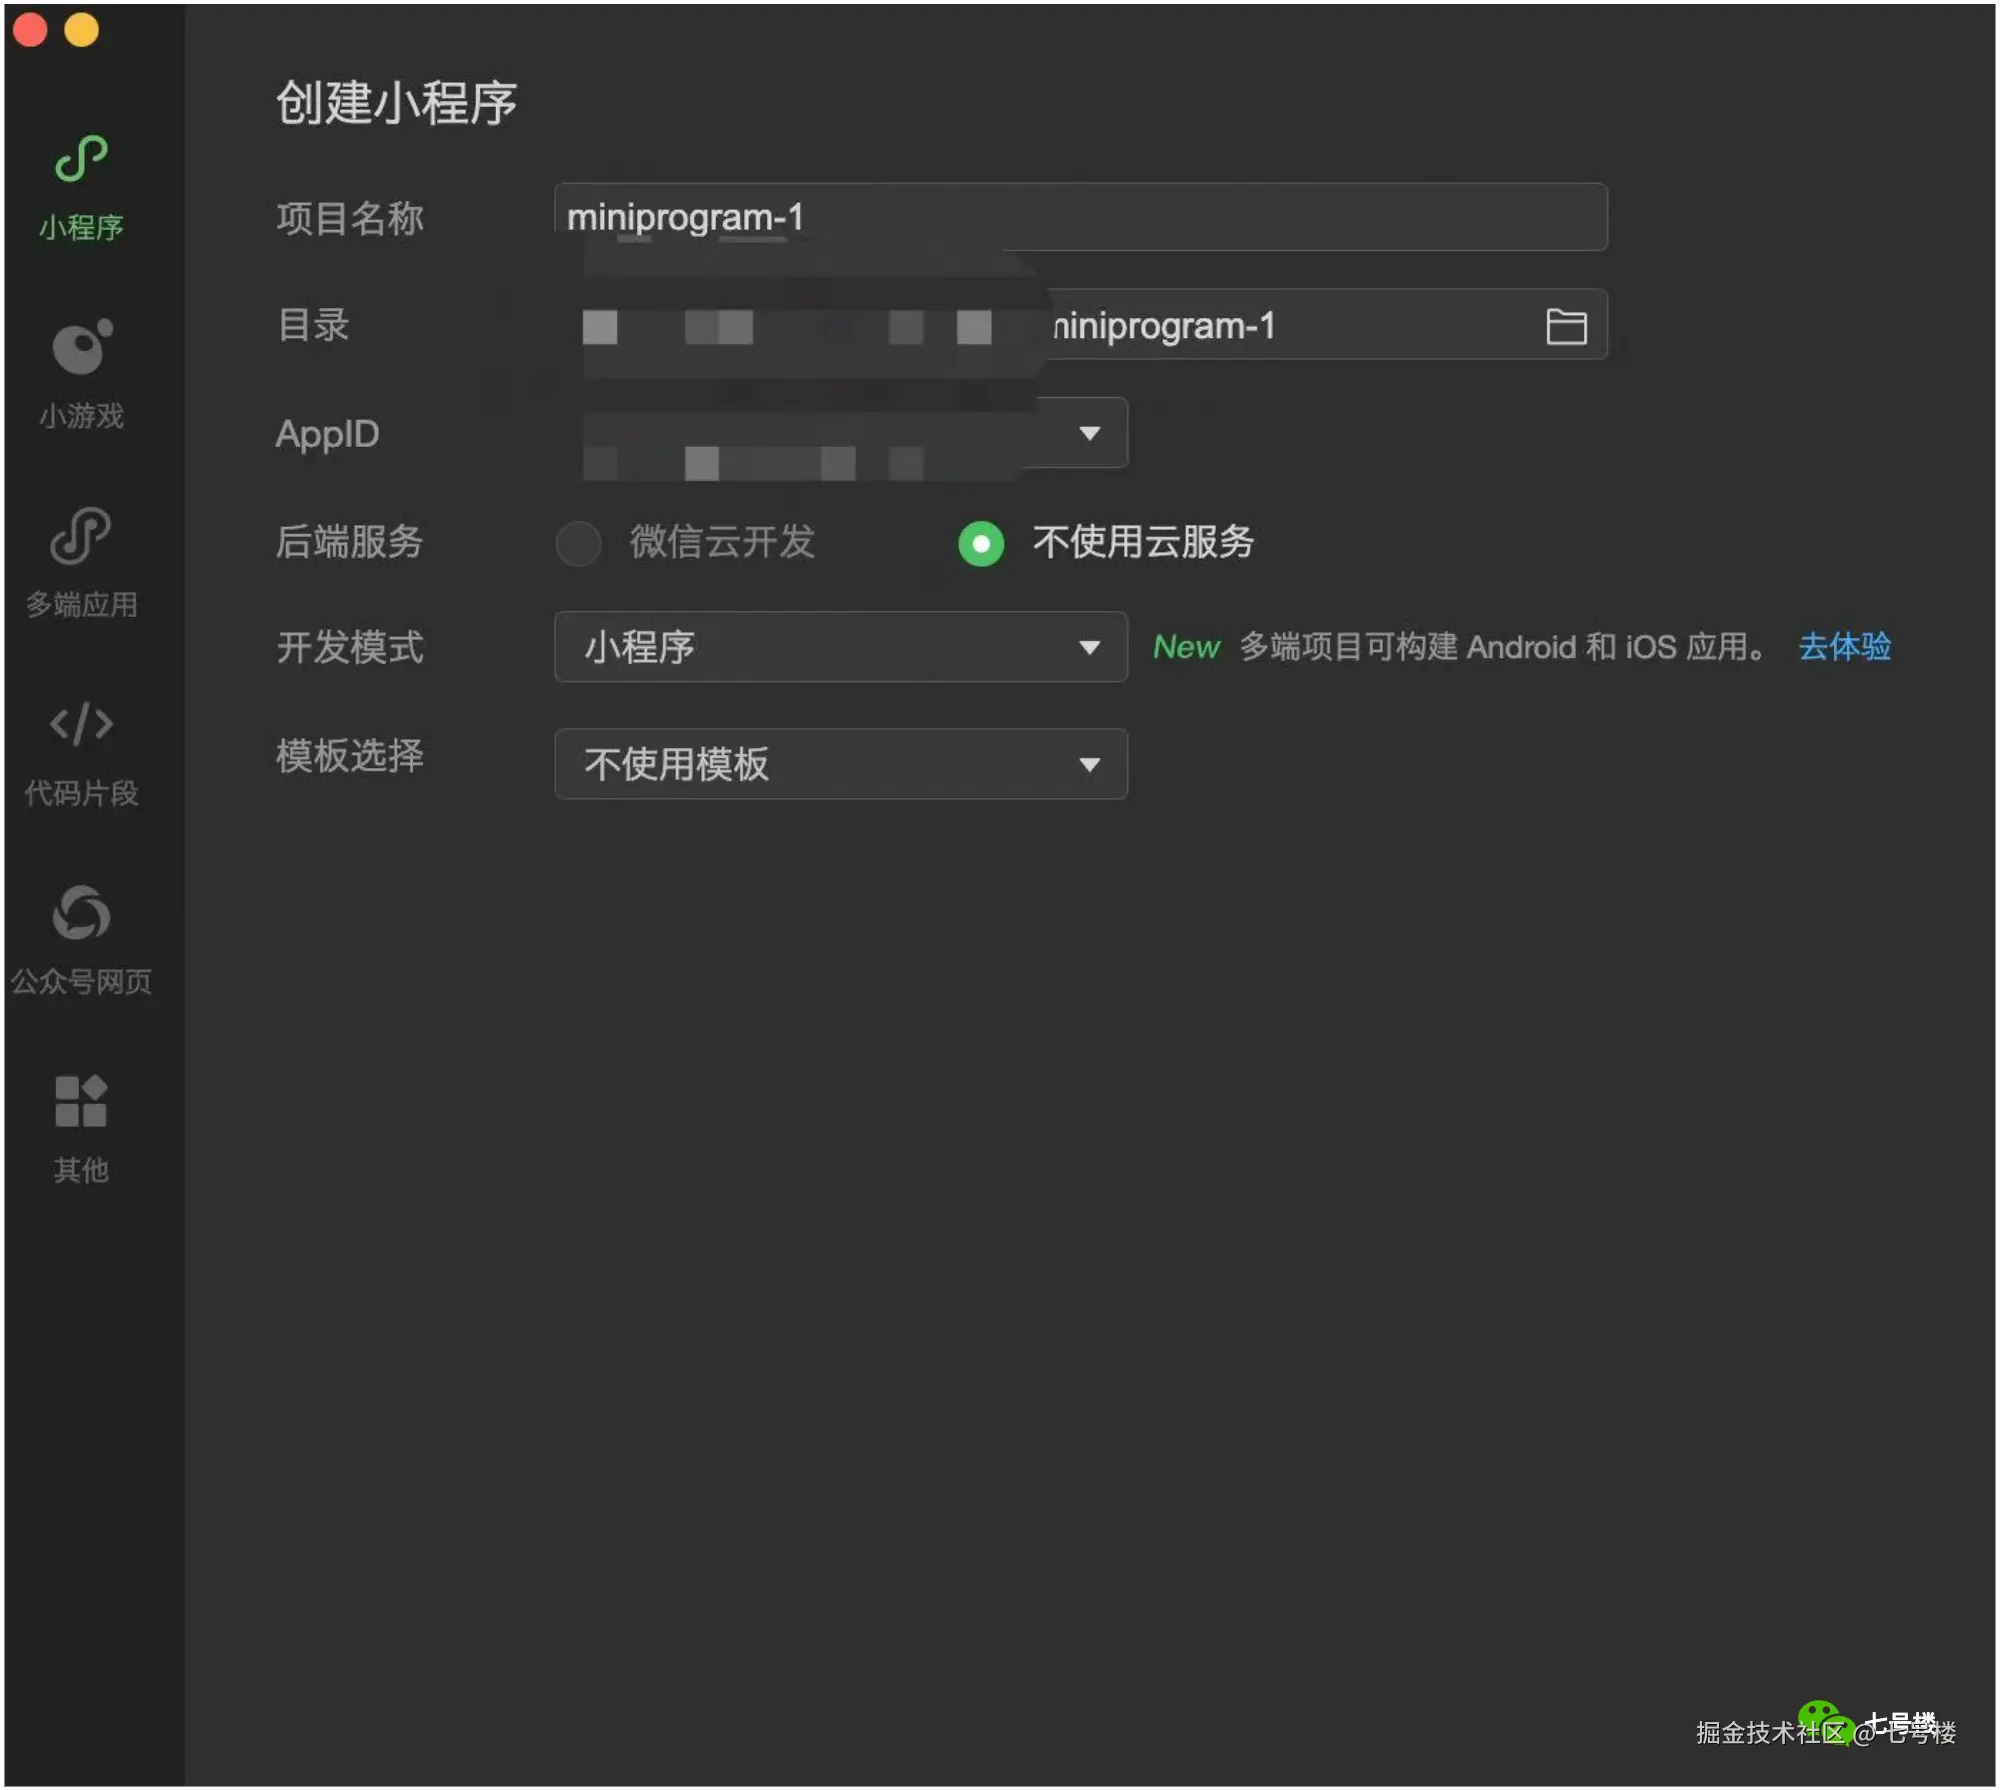2000x1790 pixels.
Task: Select the 不使用云服务 radio button
Action: [981, 543]
